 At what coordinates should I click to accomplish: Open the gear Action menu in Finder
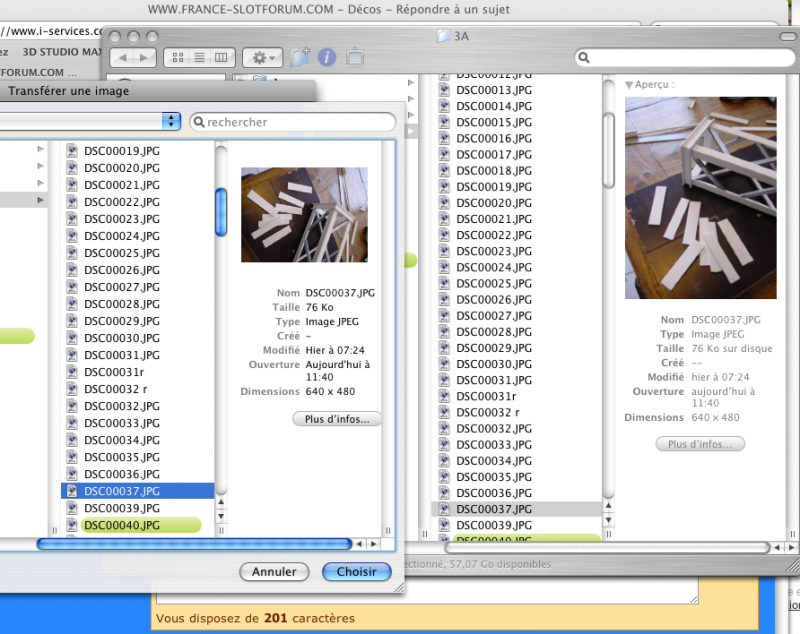pos(264,58)
